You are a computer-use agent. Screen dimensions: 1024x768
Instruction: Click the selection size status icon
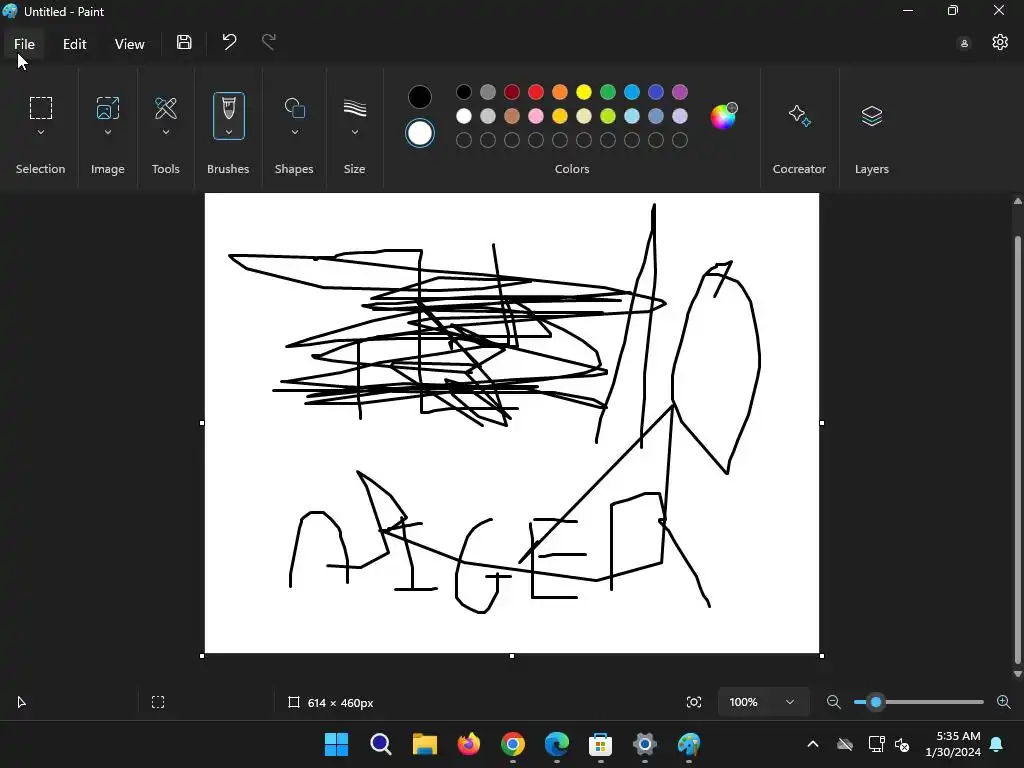pos(158,702)
